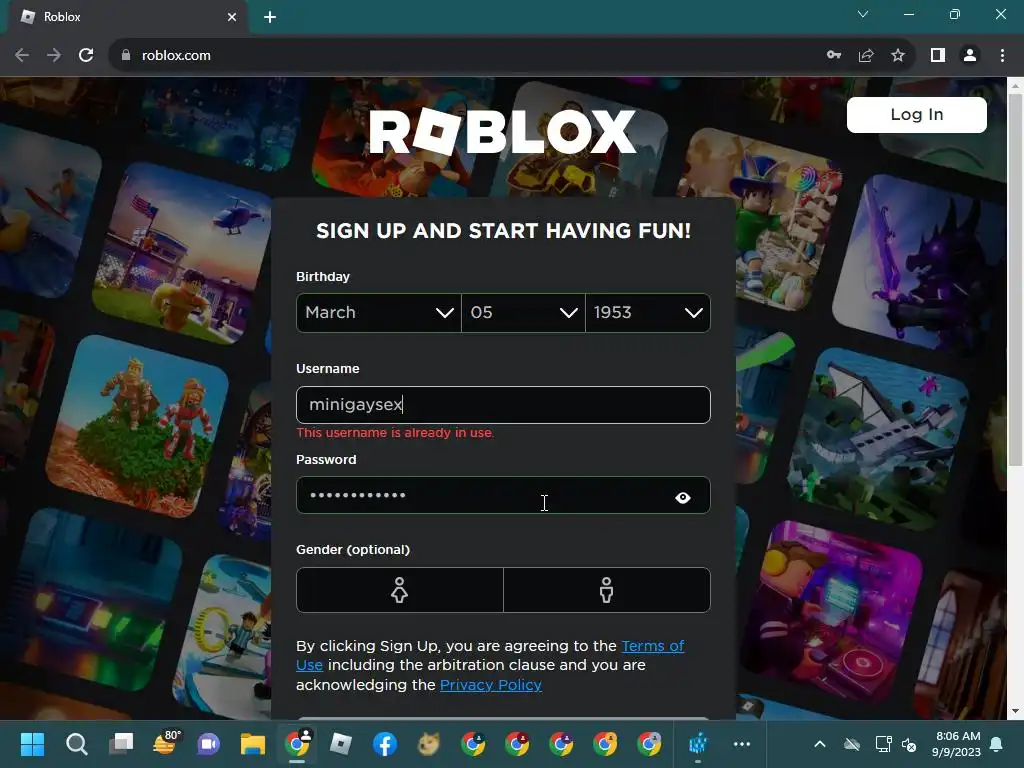Click the browser forward arrow
Screen dimensions: 1024x768
pos(54,56)
